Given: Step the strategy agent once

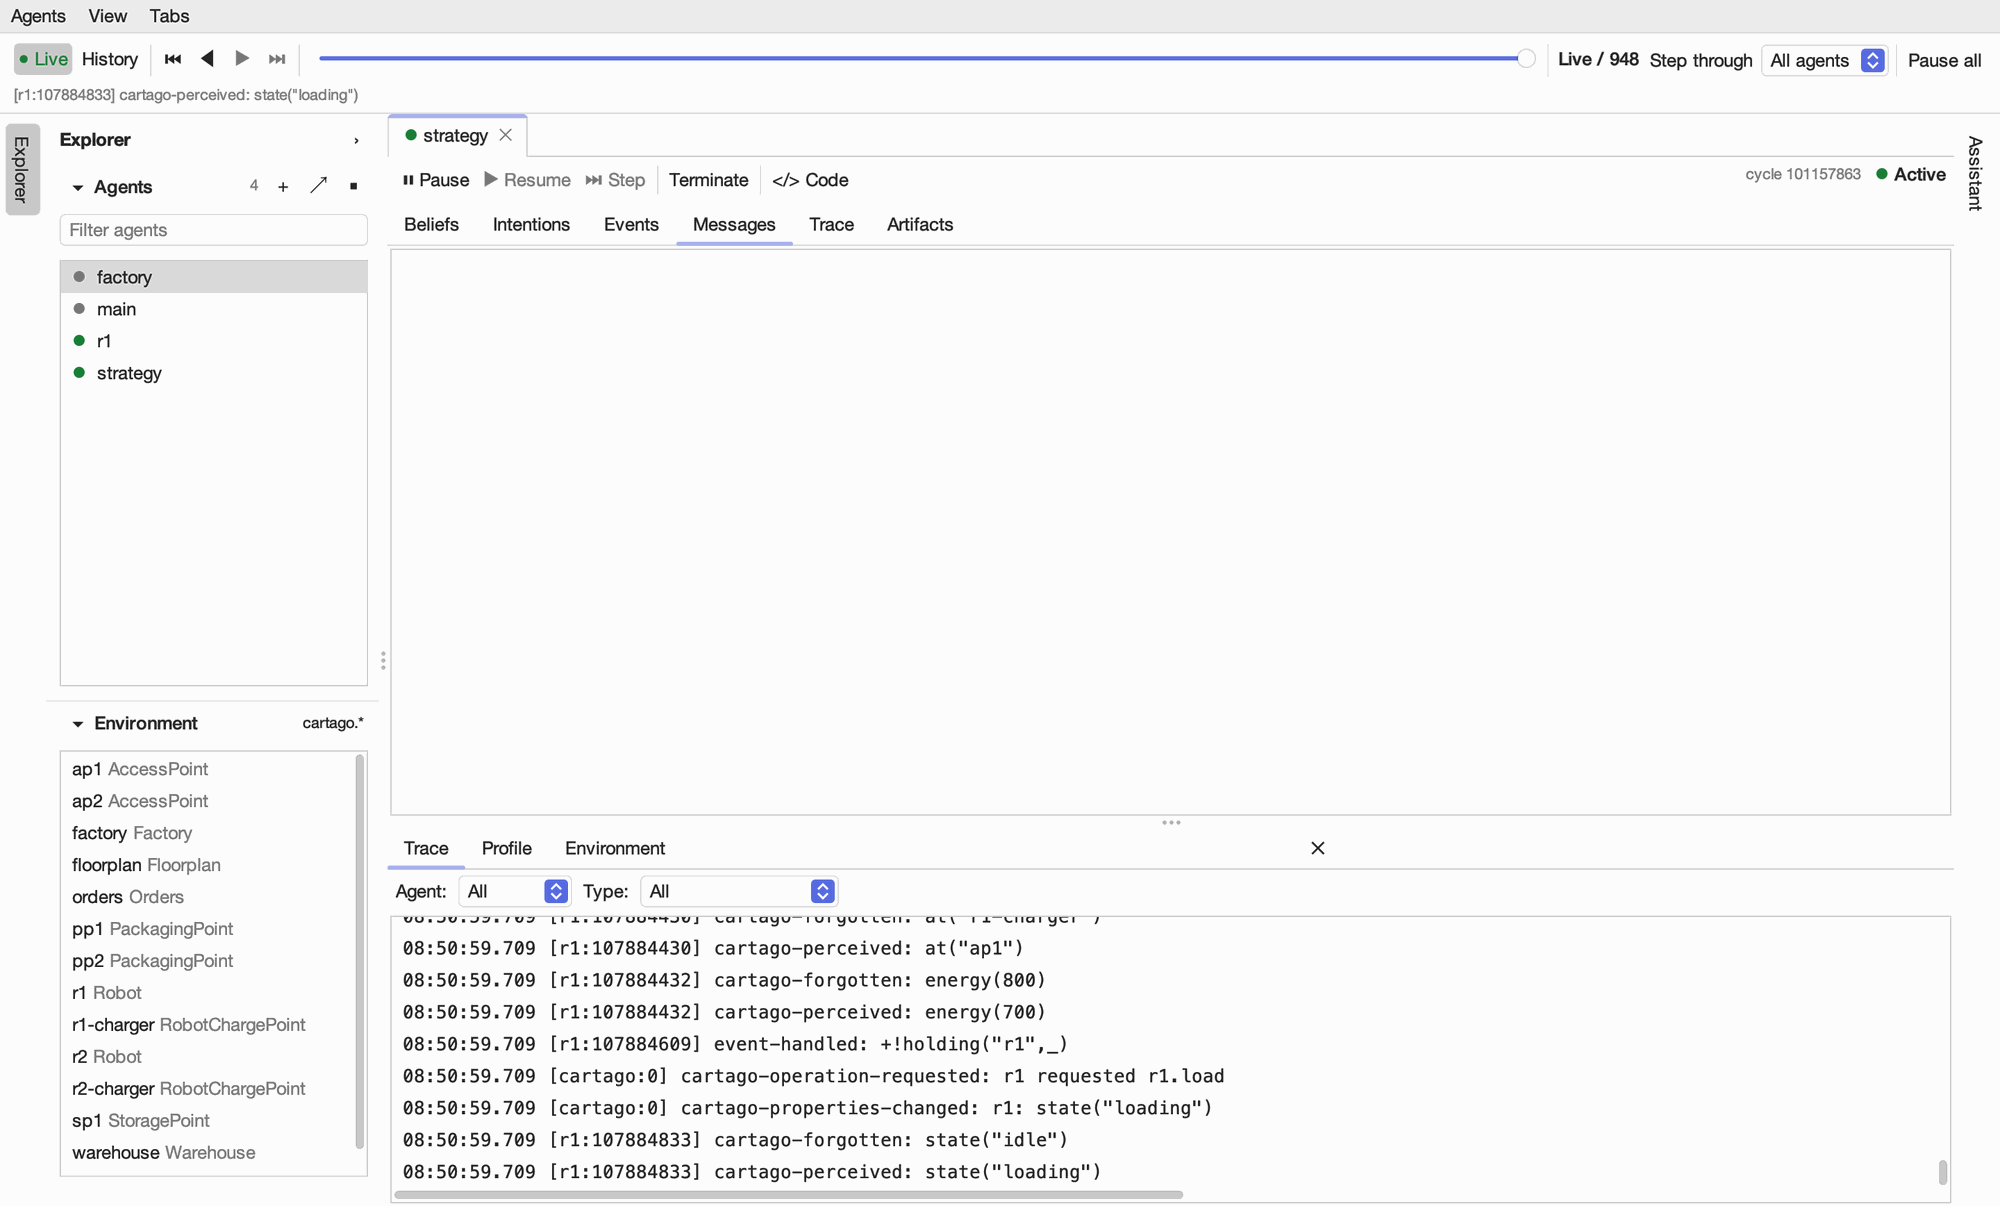Looking at the screenshot, I should [x=615, y=180].
